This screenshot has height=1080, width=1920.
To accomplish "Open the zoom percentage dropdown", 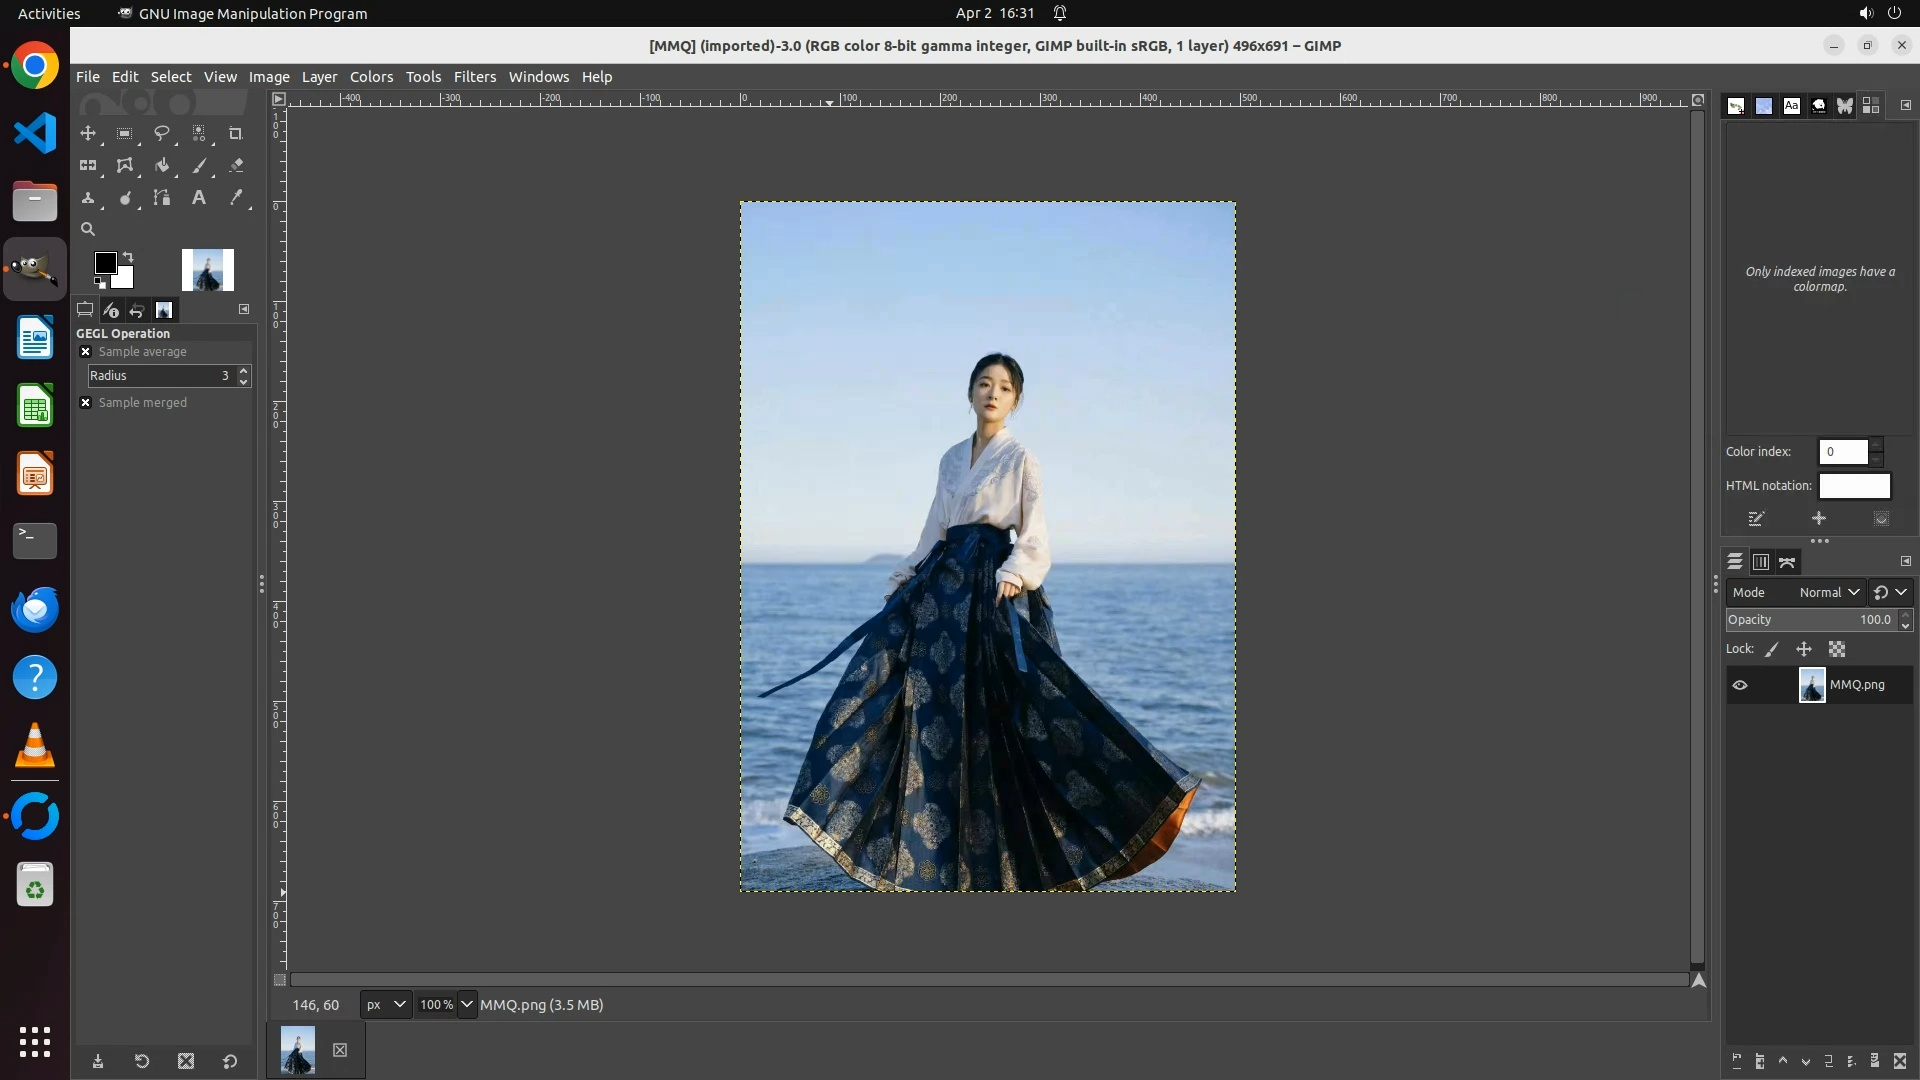I will click(466, 1005).
